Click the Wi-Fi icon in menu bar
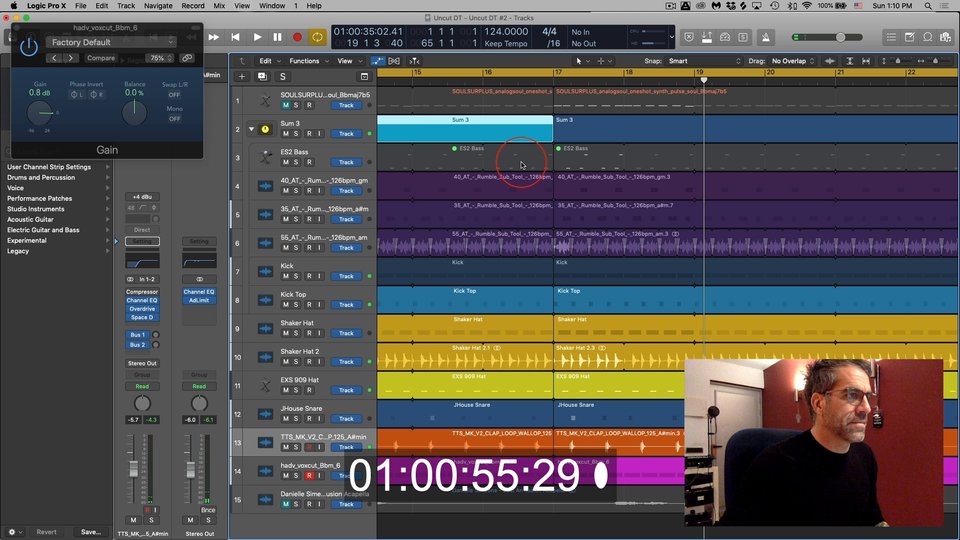This screenshot has width=960, height=540. click(807, 6)
